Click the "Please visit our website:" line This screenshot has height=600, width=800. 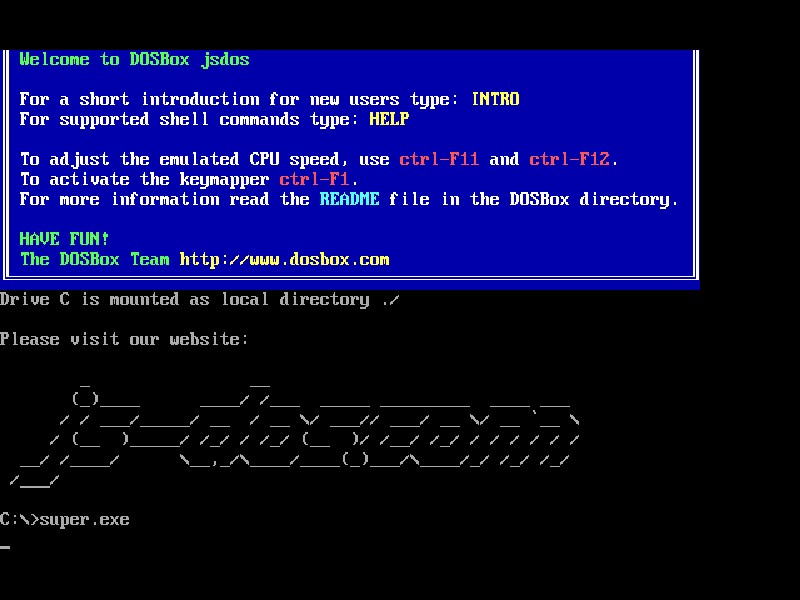[124, 339]
